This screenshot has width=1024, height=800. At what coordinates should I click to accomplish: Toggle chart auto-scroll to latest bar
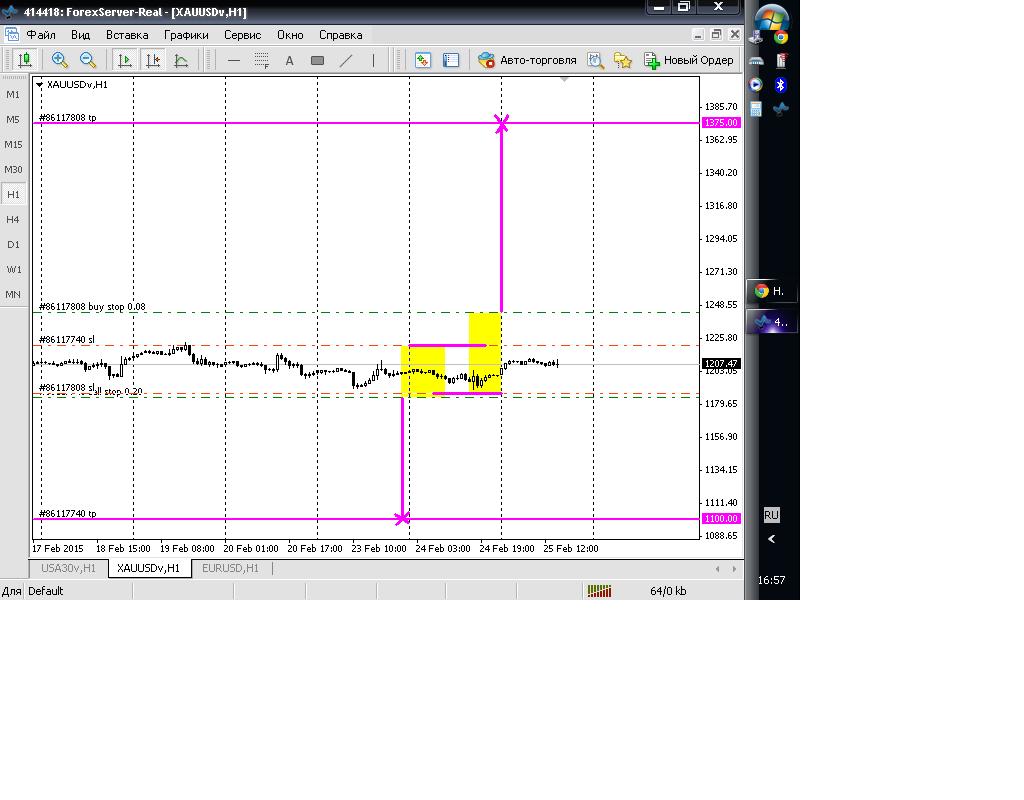(125, 60)
